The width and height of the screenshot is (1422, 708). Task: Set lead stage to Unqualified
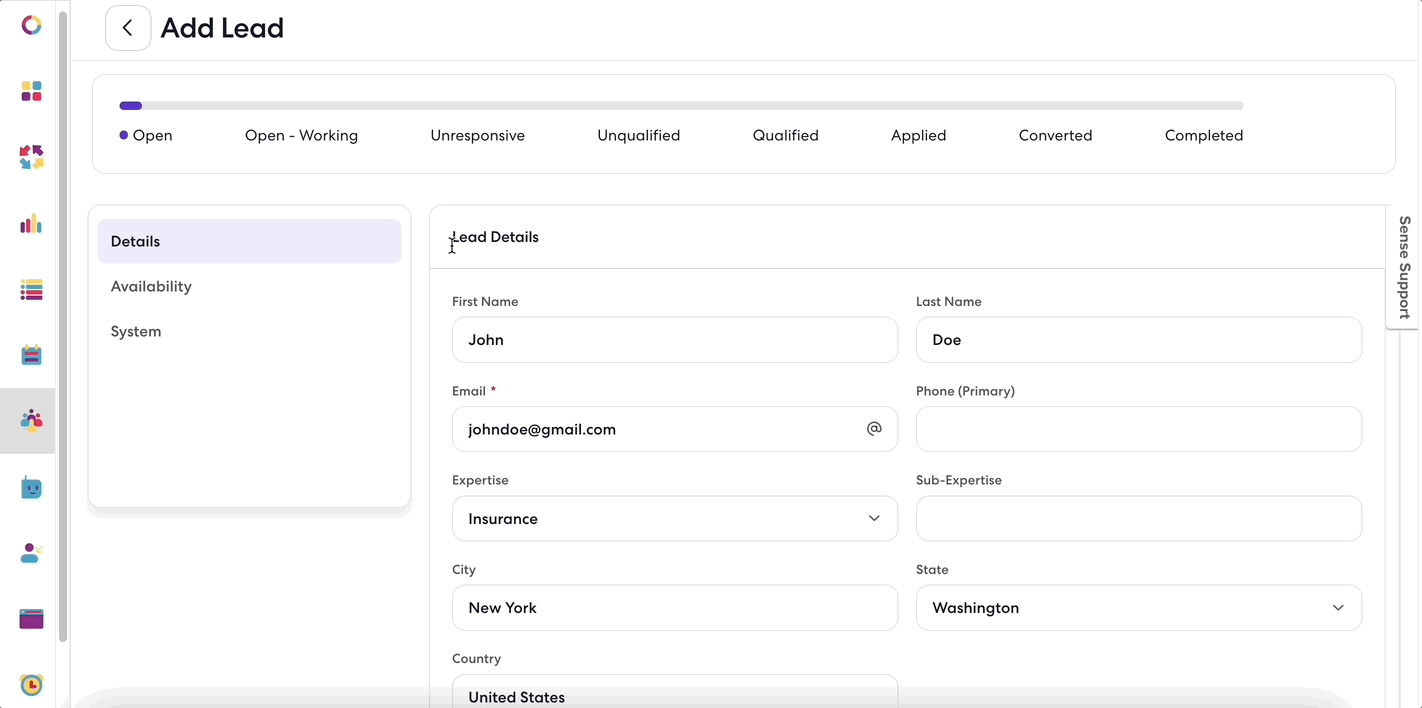(x=638, y=135)
